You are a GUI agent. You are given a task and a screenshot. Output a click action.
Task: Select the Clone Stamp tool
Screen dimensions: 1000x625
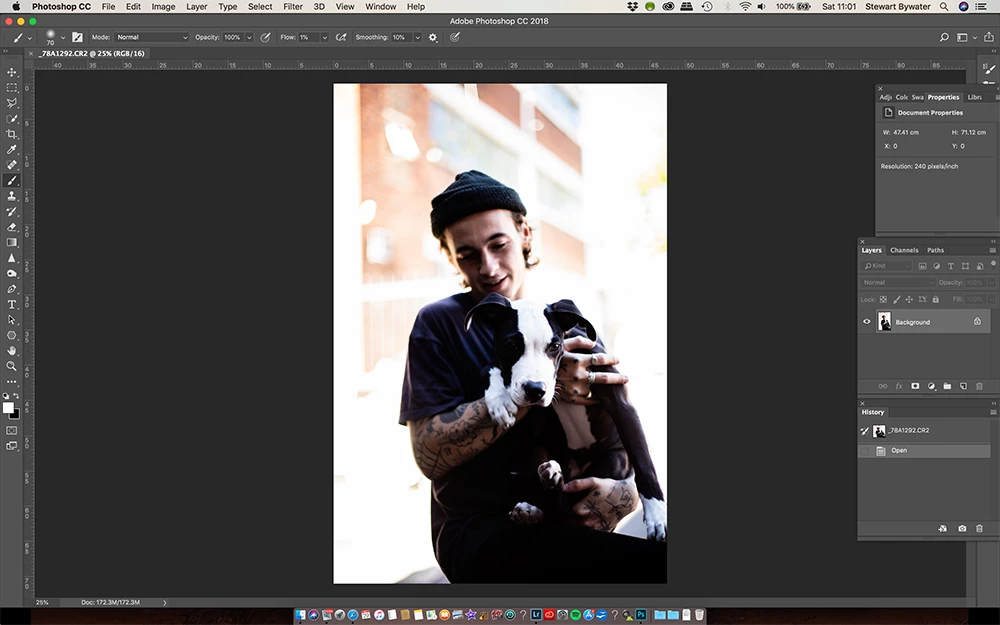[11, 196]
